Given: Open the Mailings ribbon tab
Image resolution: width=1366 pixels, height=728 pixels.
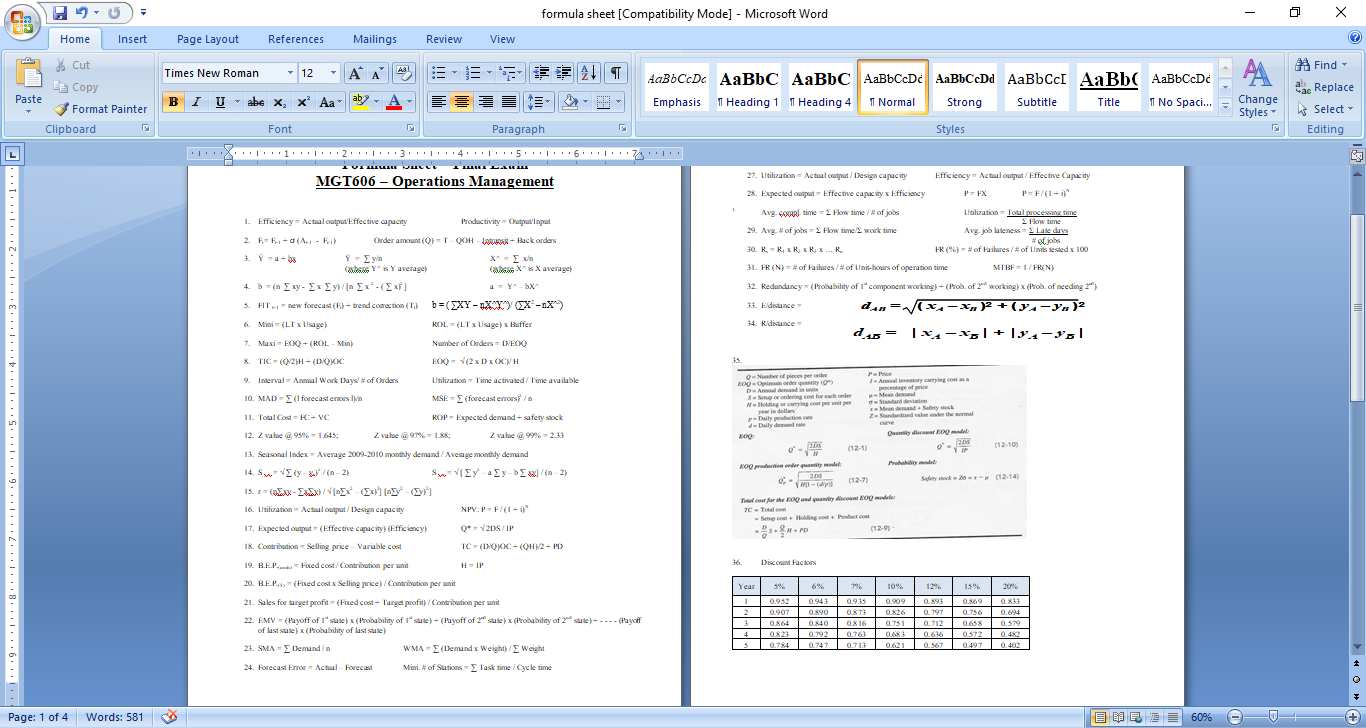Looking at the screenshot, I should pos(374,39).
